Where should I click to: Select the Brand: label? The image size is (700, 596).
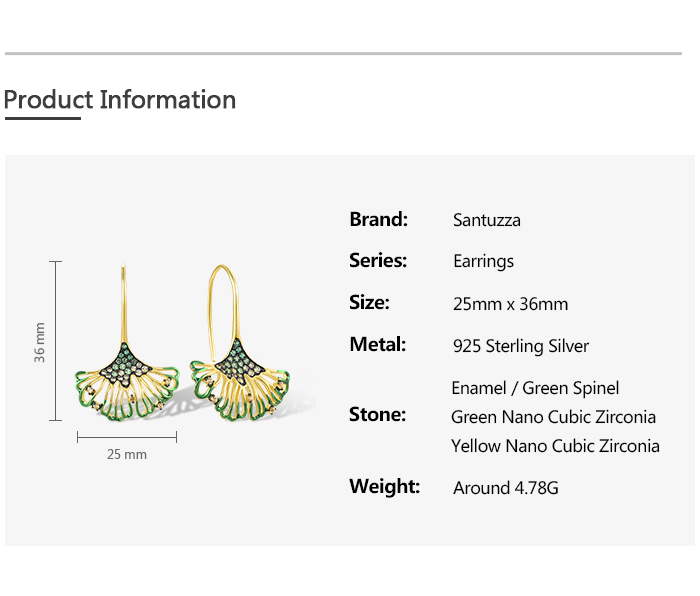378,219
